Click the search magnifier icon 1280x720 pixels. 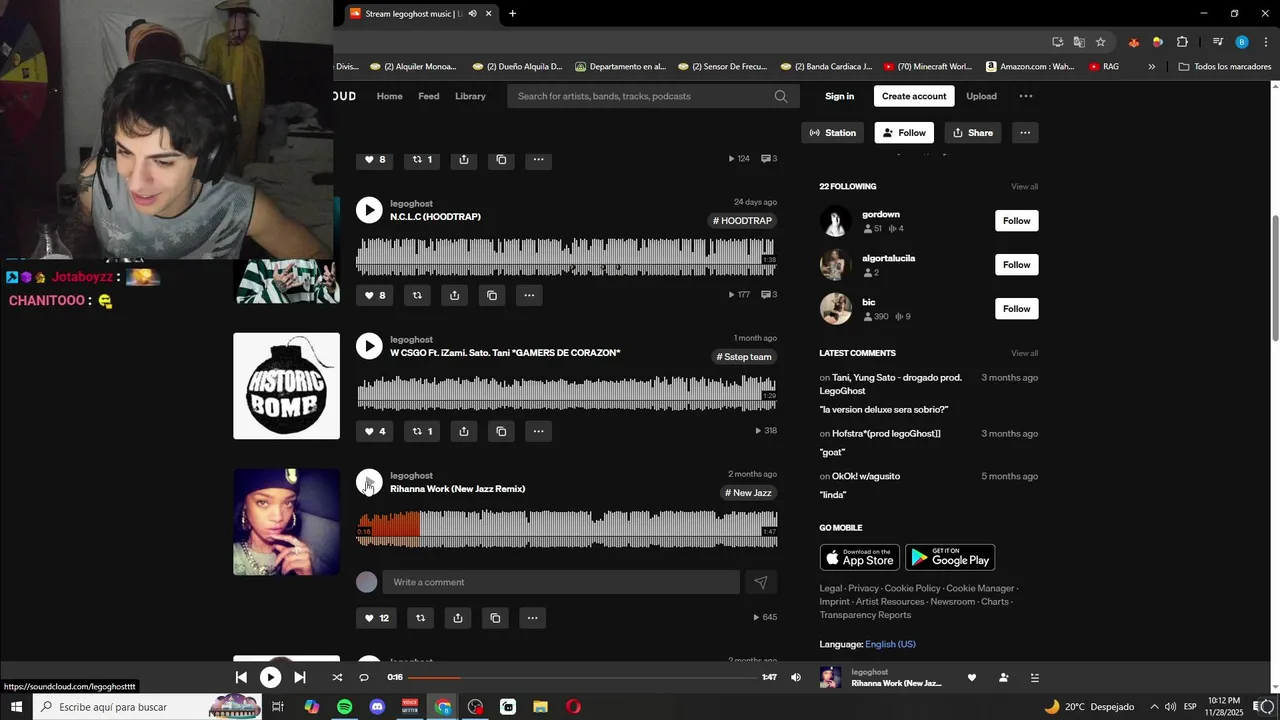pyautogui.click(x=781, y=96)
